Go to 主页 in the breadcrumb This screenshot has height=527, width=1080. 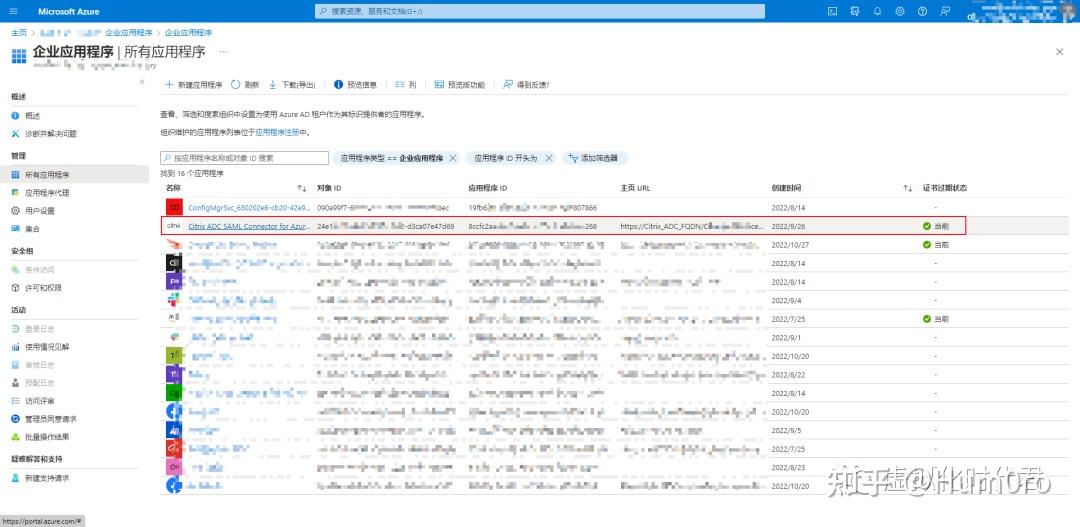(19, 32)
